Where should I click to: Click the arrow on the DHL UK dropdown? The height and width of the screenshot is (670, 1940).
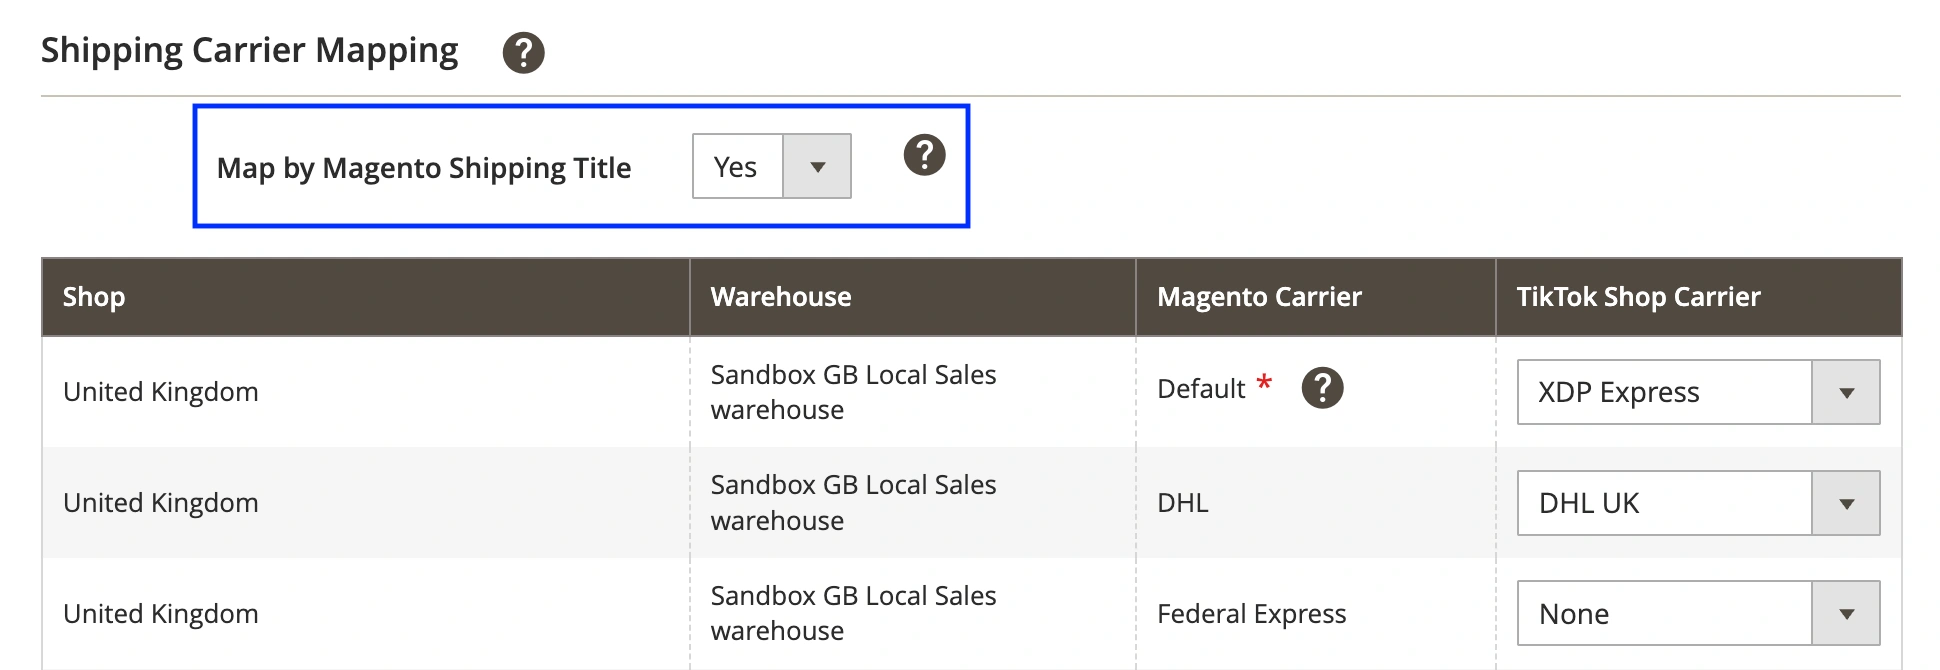click(x=1845, y=503)
